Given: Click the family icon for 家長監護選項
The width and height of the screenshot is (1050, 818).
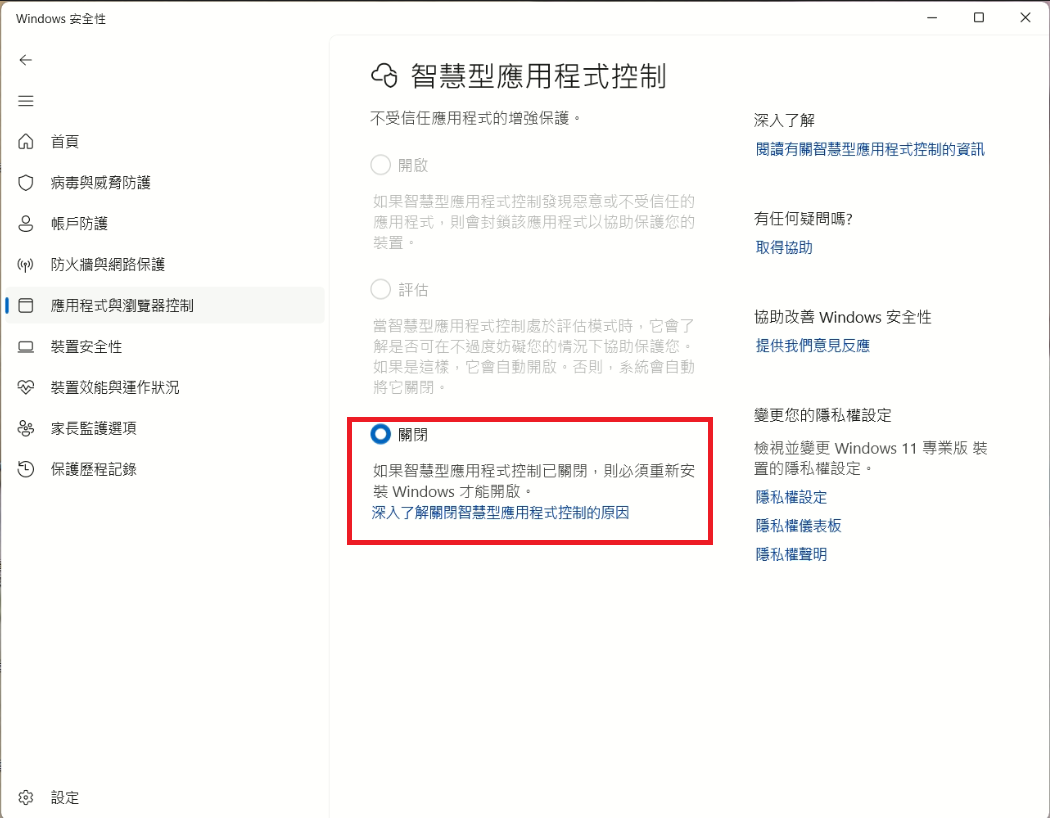Looking at the screenshot, I should 26,429.
